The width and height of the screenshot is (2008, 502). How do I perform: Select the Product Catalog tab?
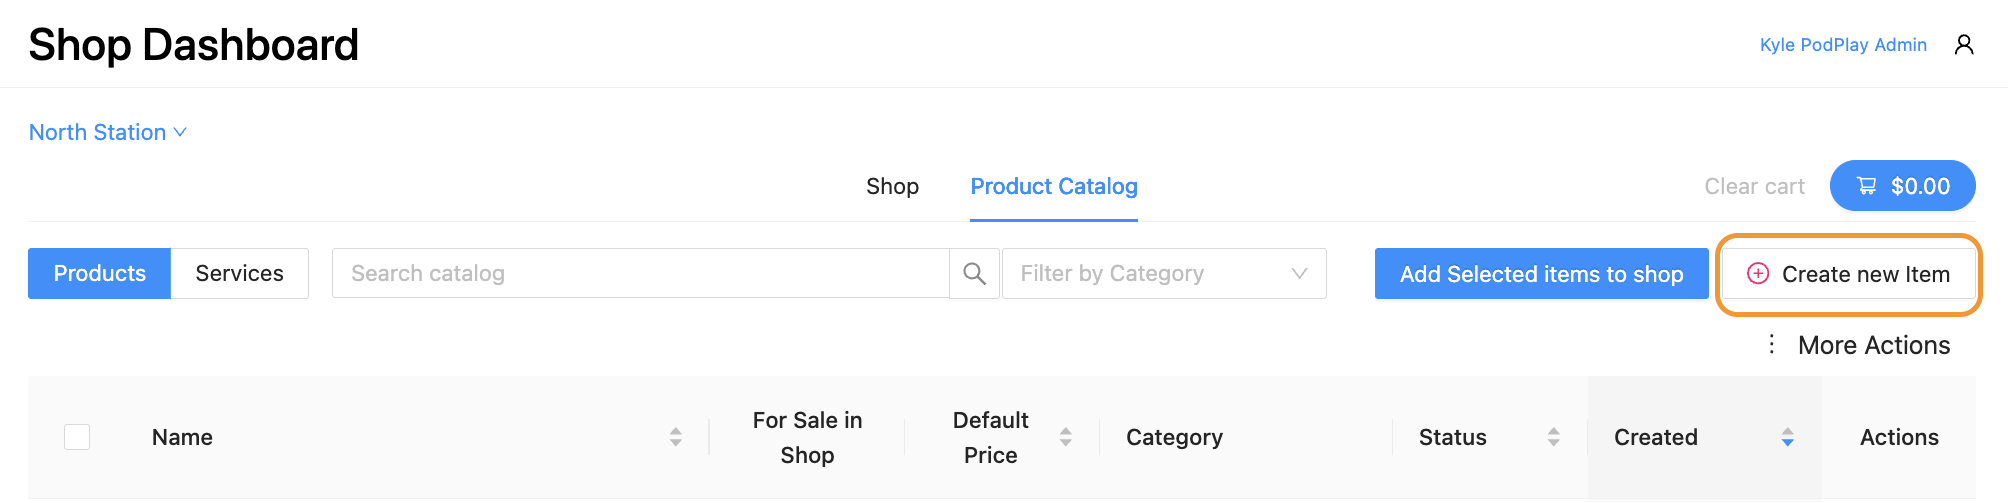[1054, 187]
